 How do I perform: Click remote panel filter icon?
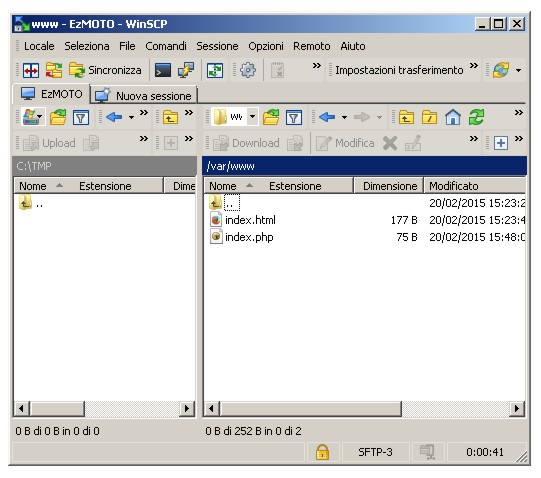(x=294, y=117)
